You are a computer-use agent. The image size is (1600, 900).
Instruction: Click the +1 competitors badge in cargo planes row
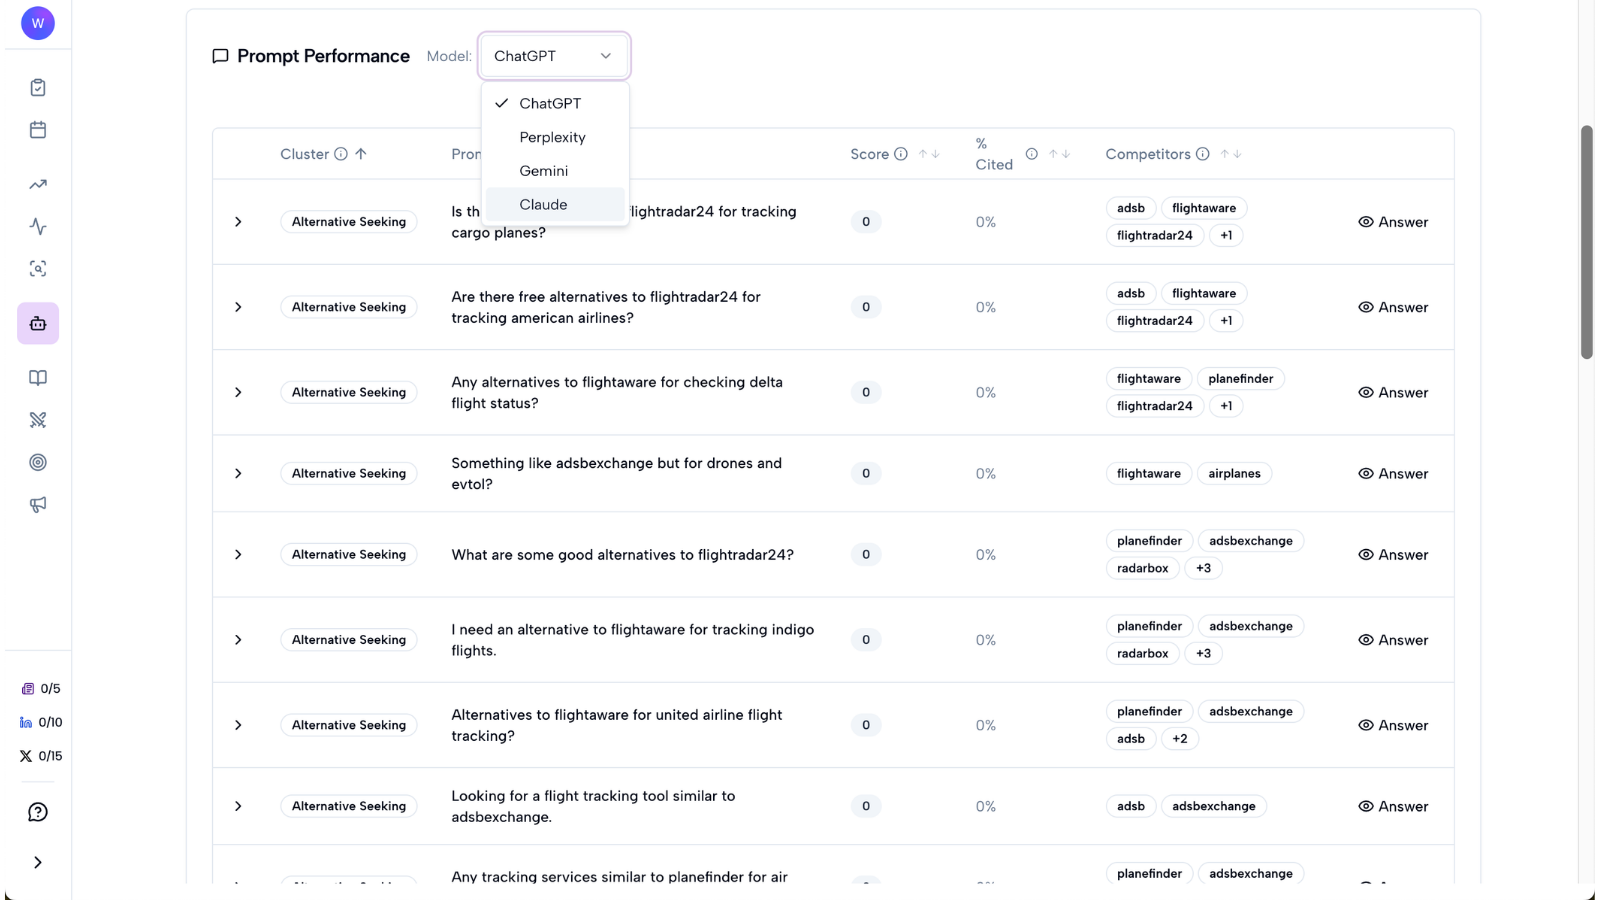tap(1226, 236)
